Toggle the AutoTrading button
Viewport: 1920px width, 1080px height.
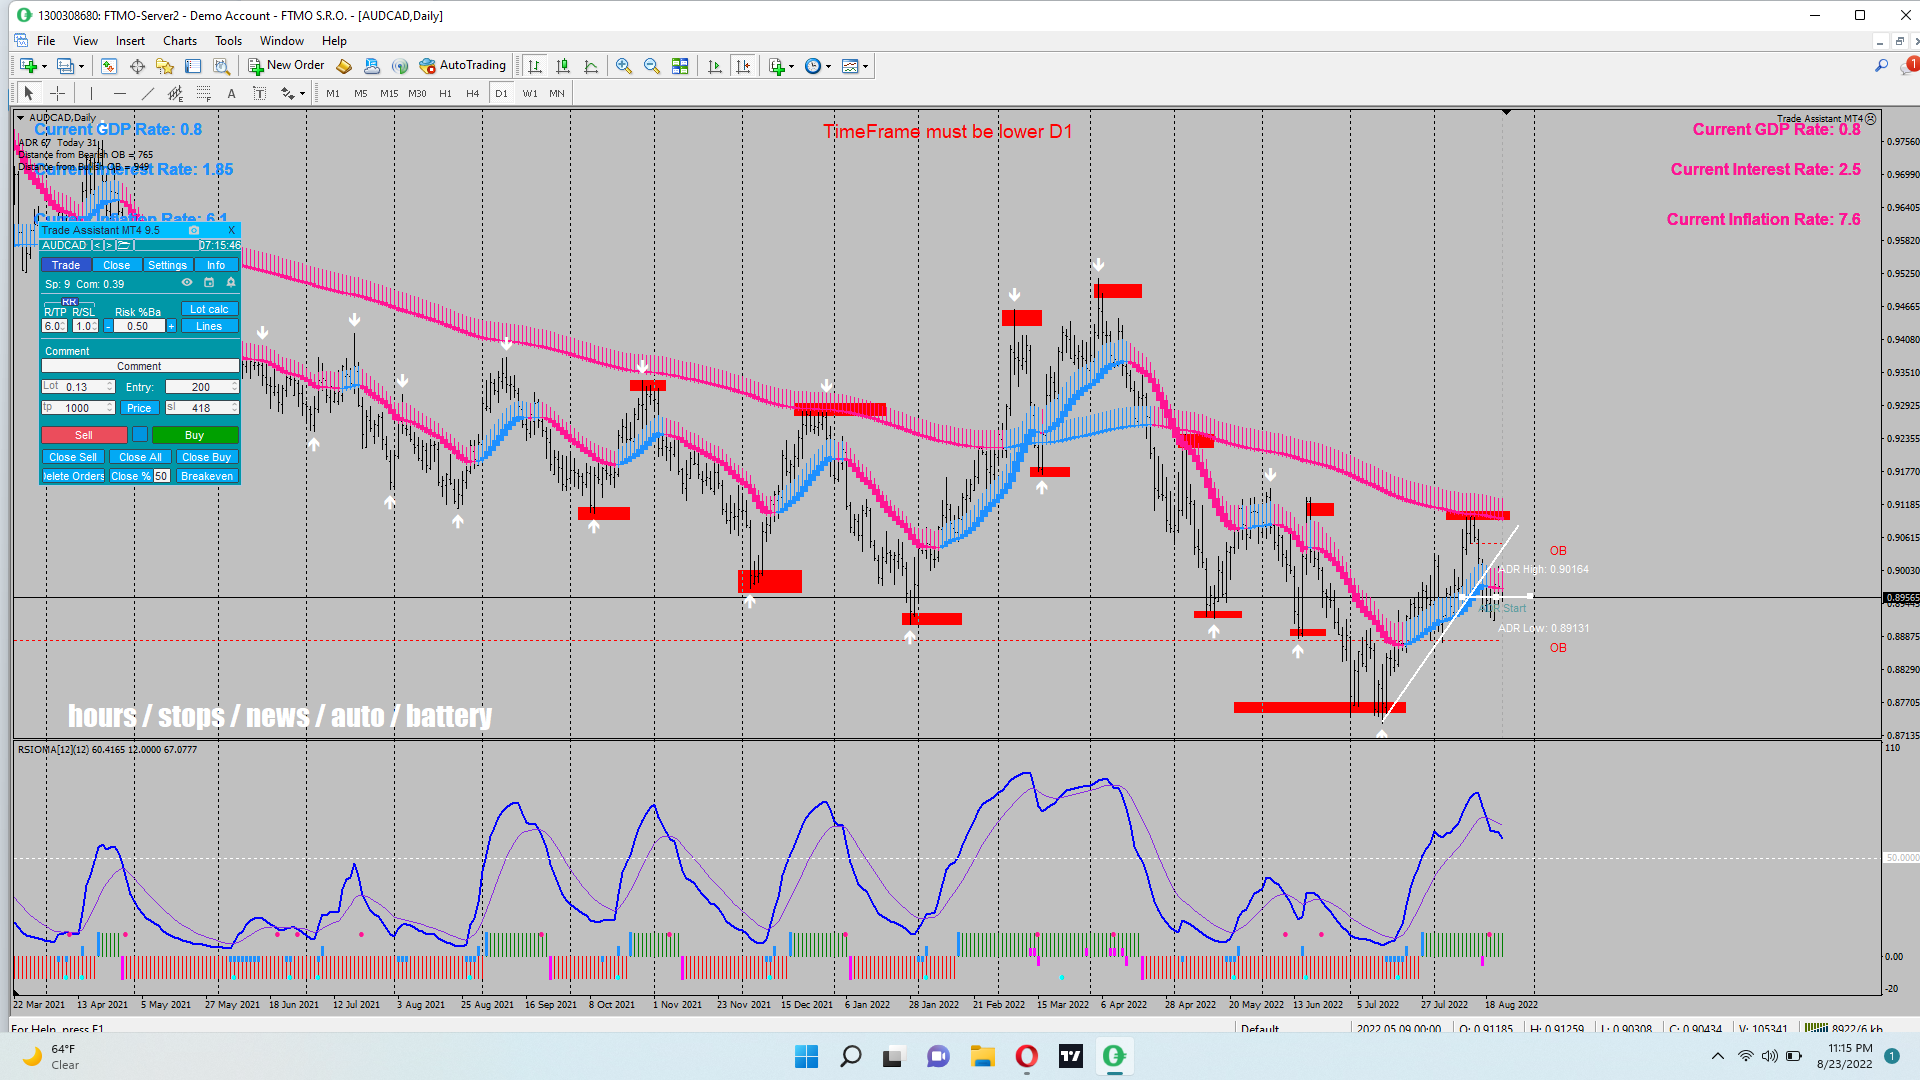(462, 66)
